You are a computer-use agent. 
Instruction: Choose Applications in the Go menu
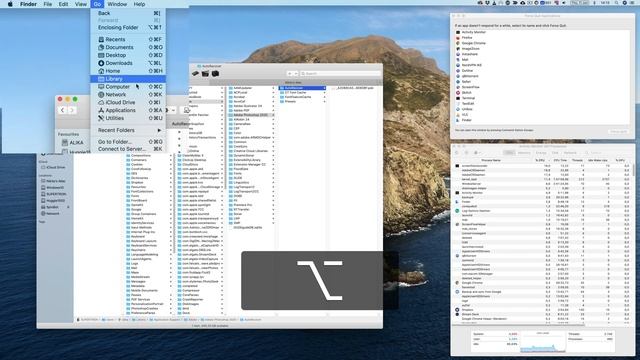tap(128, 110)
